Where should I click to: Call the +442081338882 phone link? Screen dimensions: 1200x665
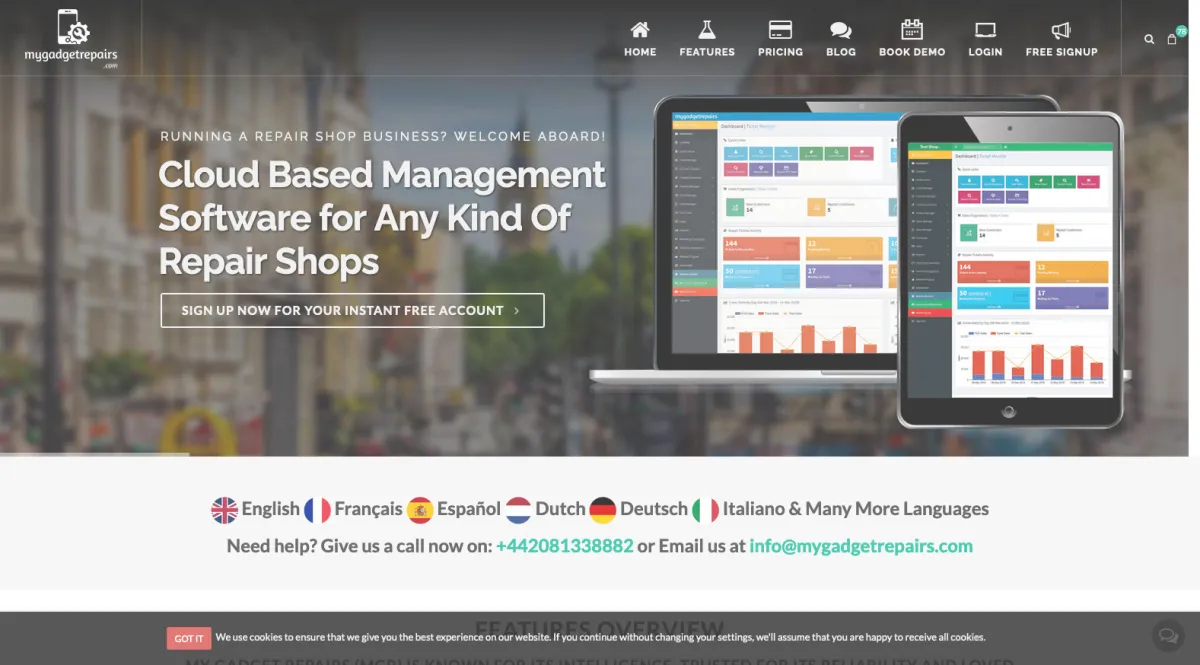tap(564, 546)
